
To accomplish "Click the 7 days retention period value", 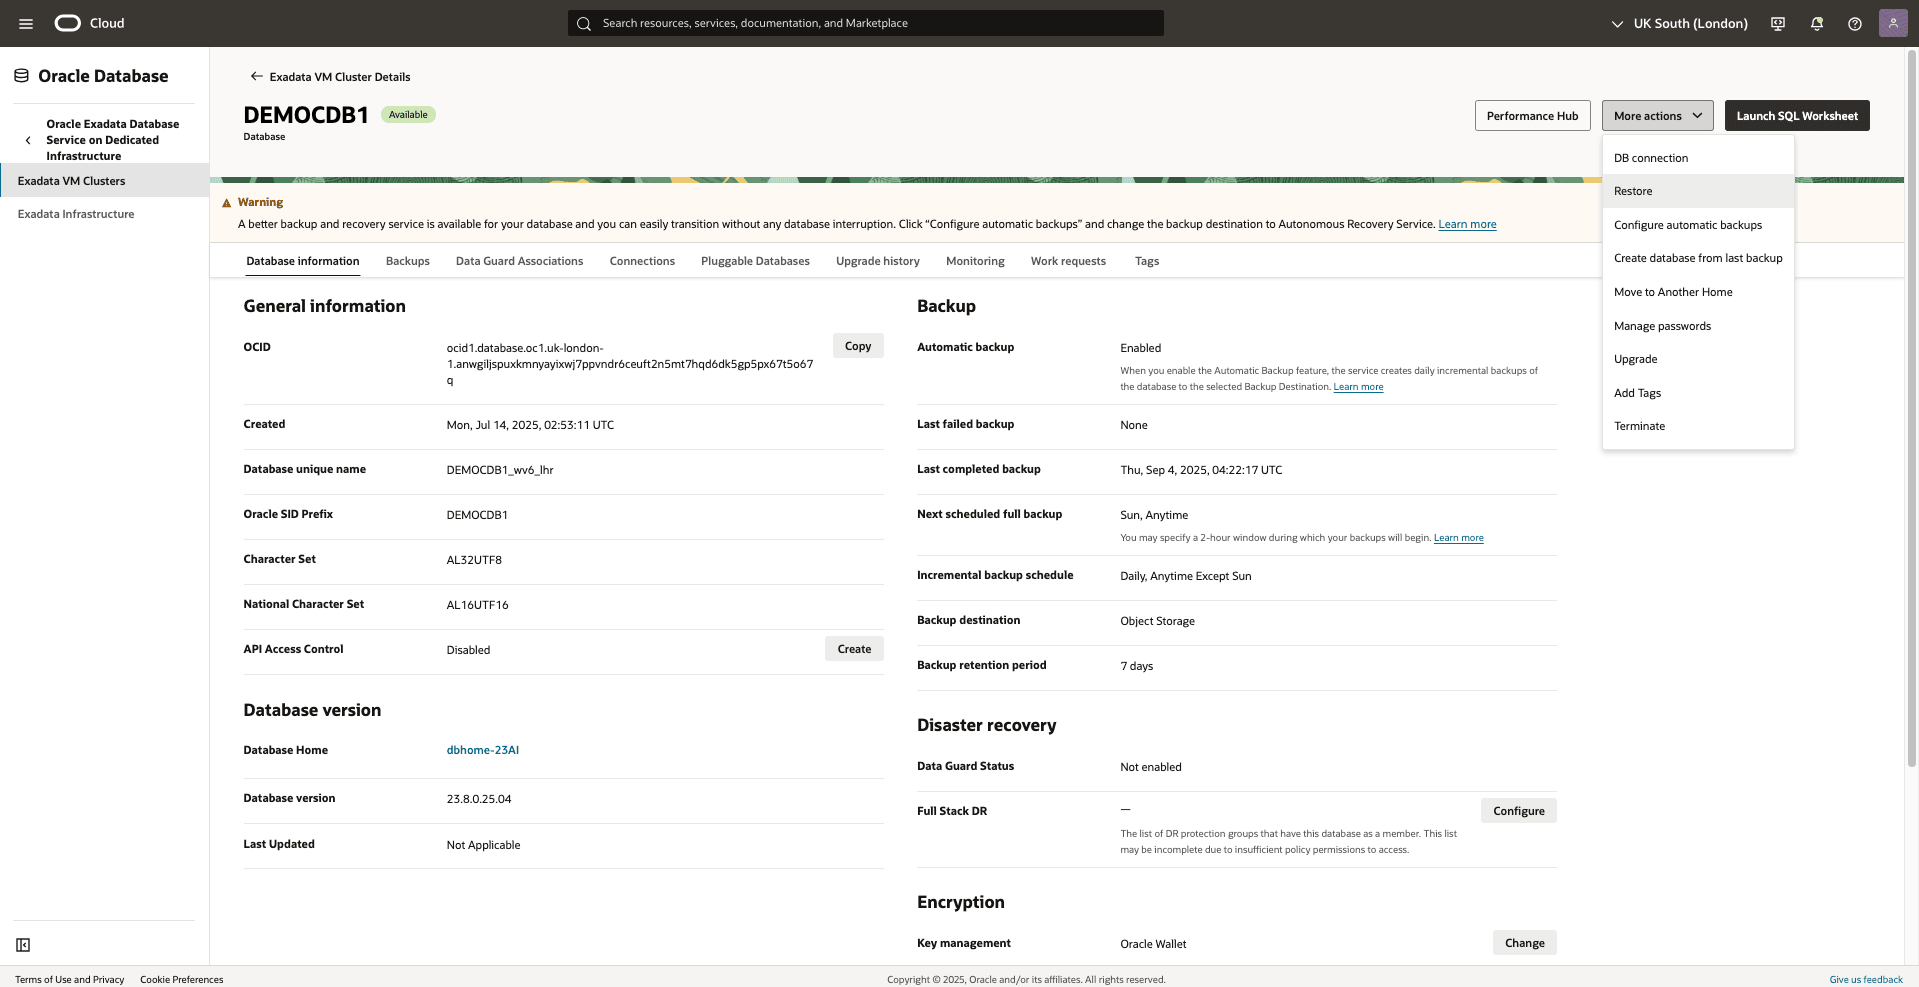I will click(x=1136, y=666).
